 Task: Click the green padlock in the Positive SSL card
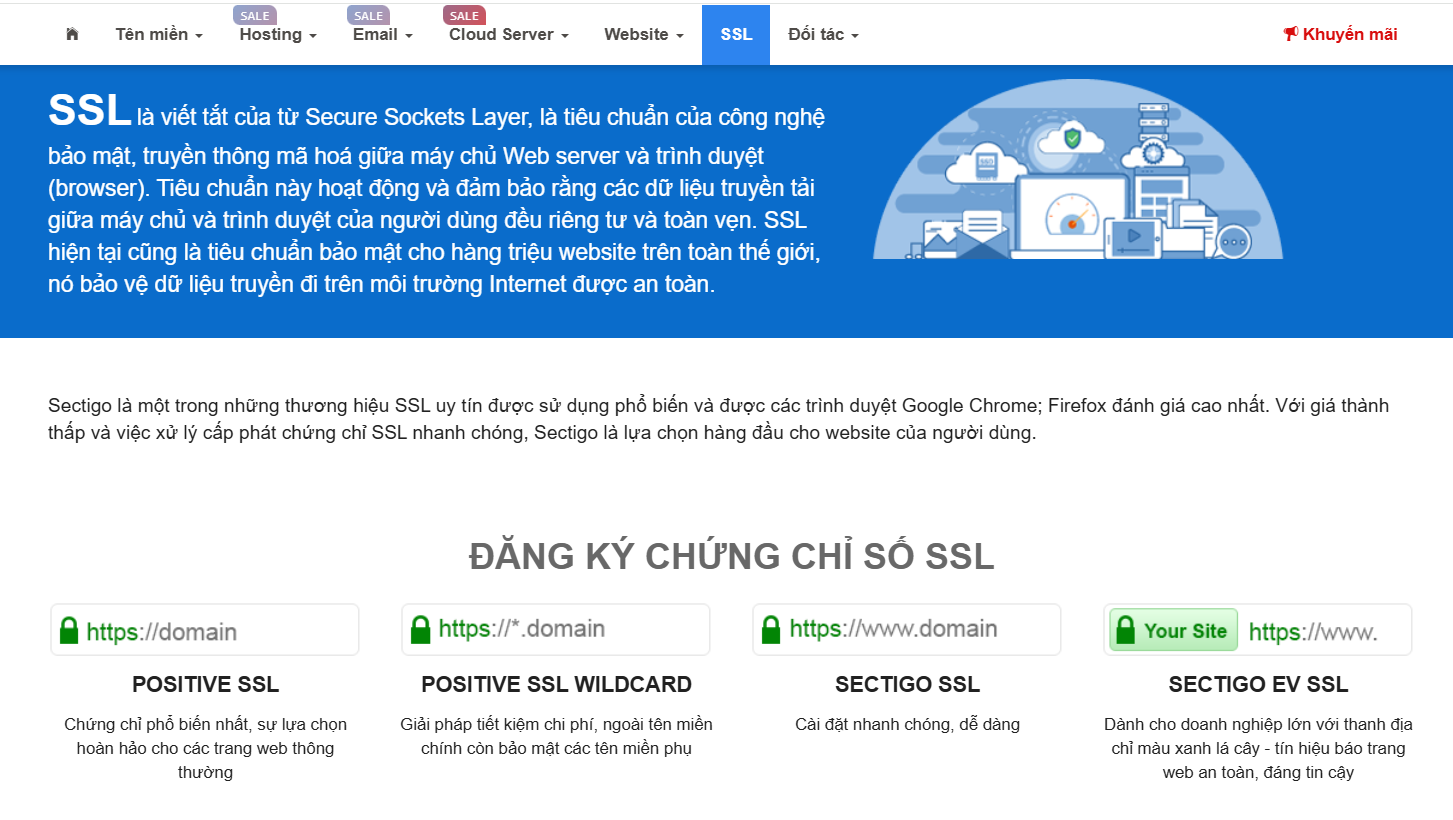[x=69, y=630]
